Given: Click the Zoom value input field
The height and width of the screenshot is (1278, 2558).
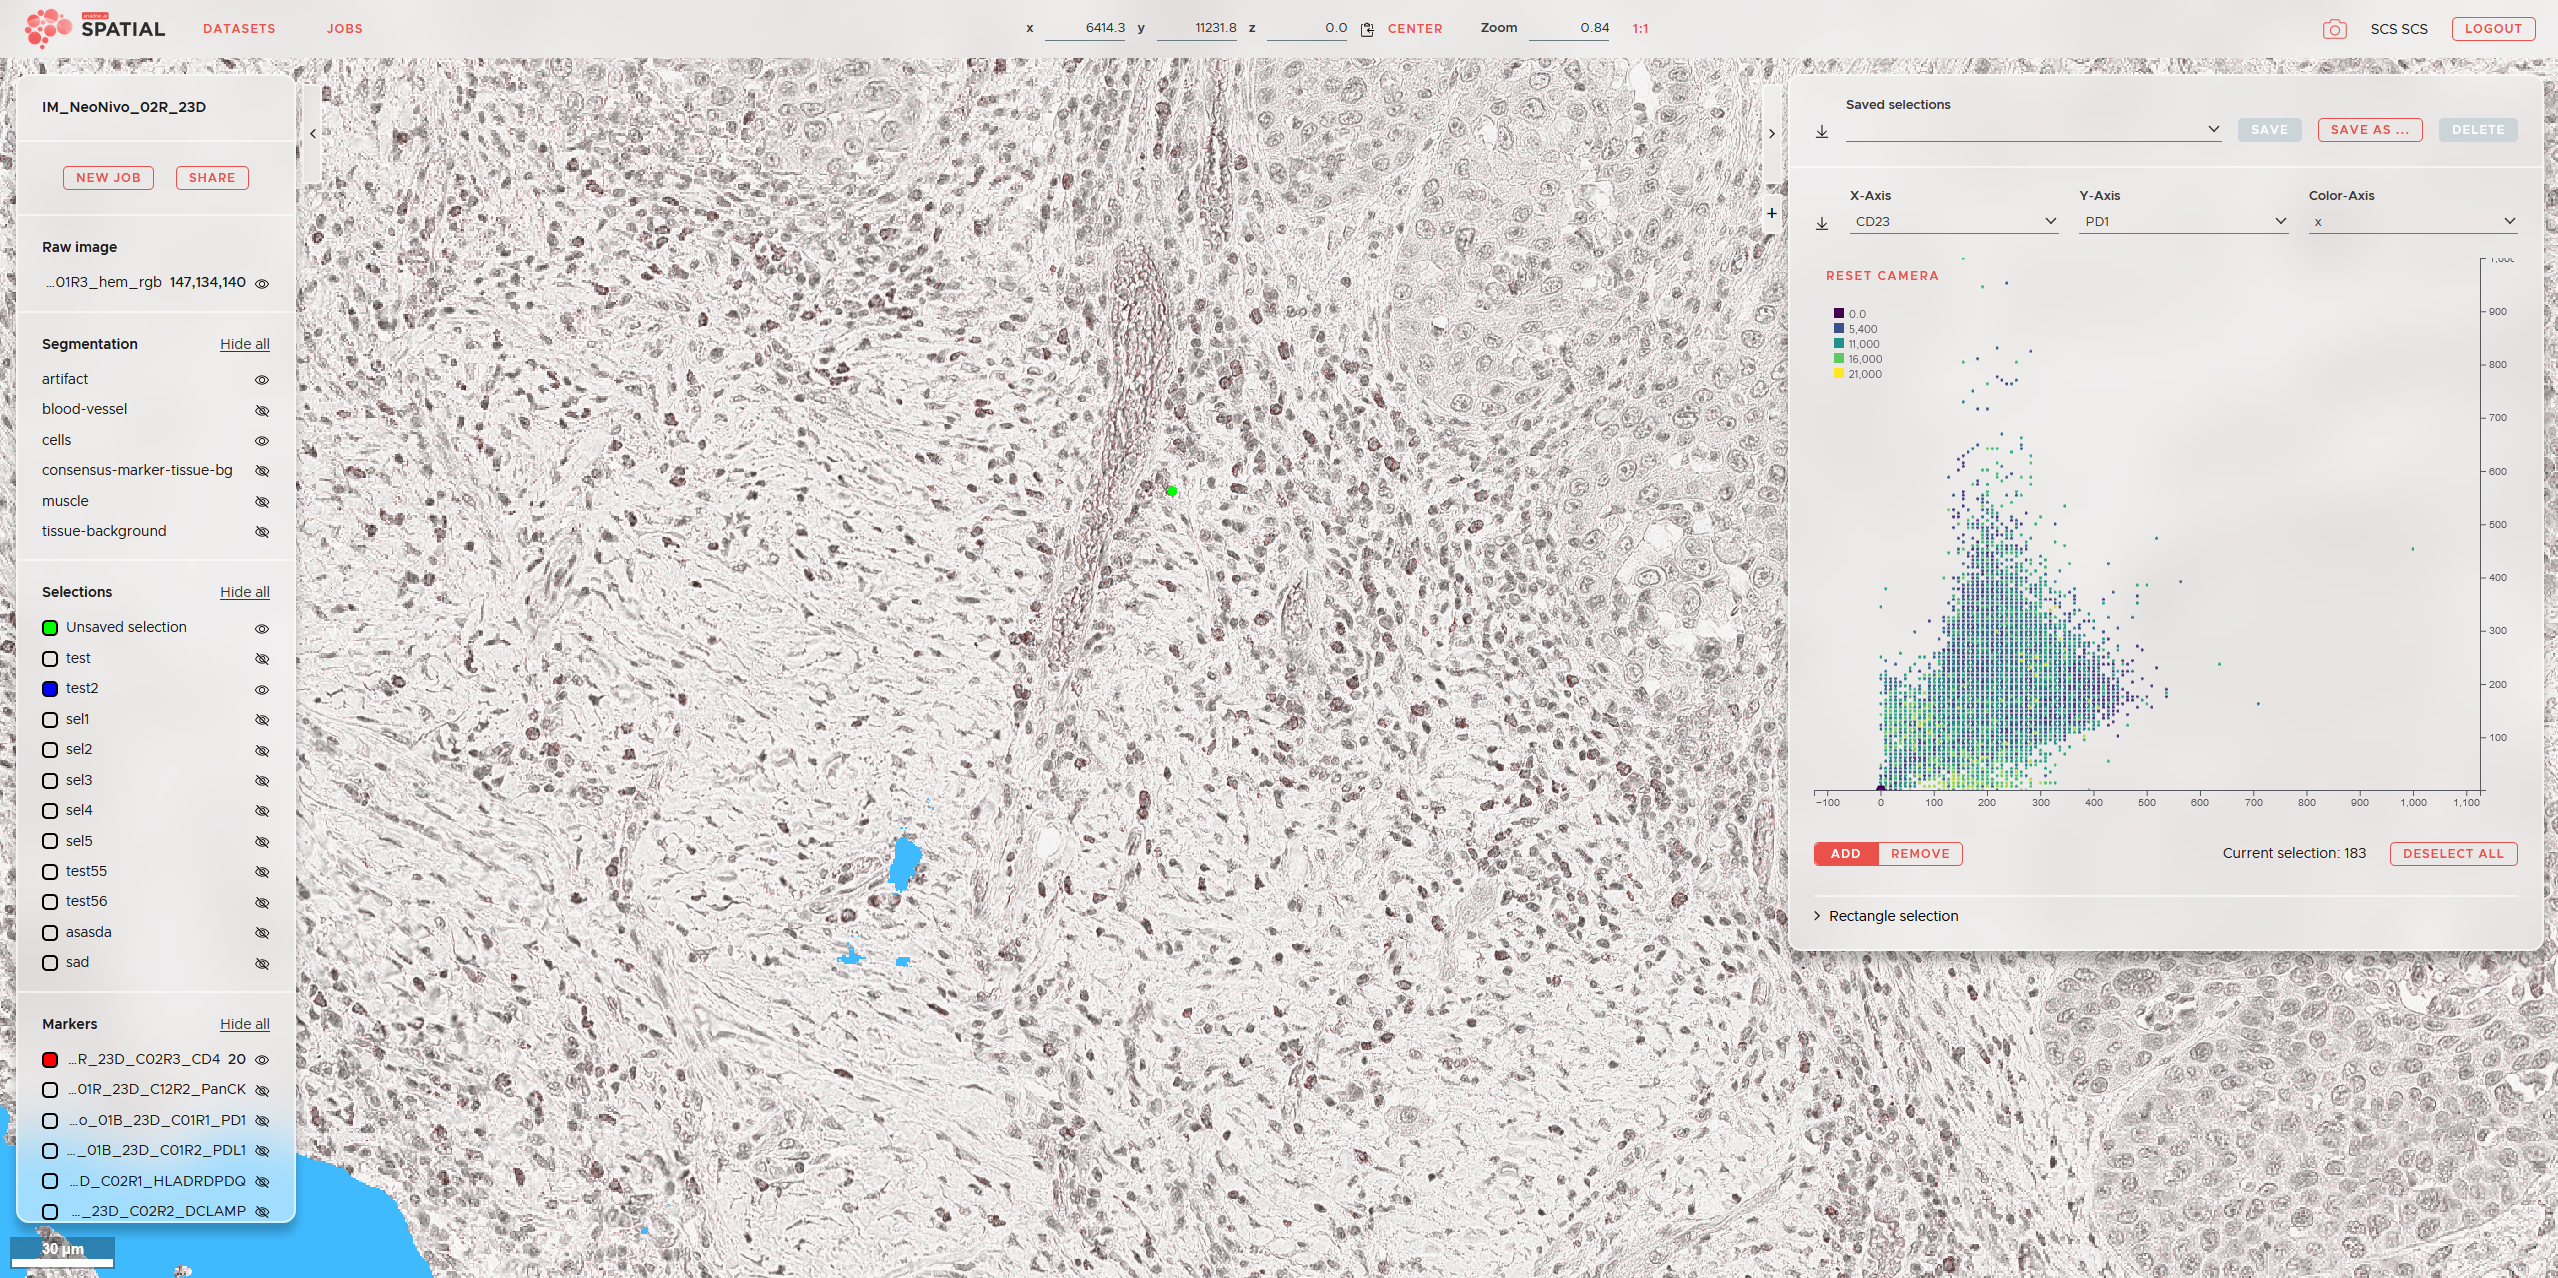Looking at the screenshot, I should 1570,28.
